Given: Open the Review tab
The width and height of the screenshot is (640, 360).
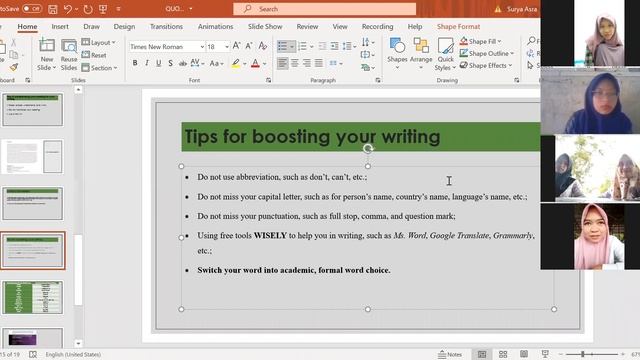Looking at the screenshot, I should click(x=307, y=27).
